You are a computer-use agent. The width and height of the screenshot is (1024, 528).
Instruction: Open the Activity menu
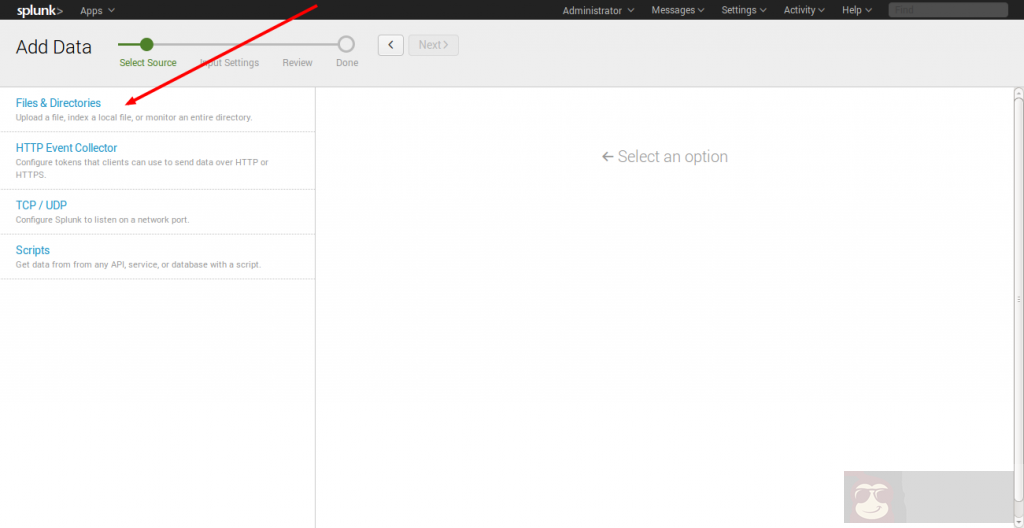804,10
